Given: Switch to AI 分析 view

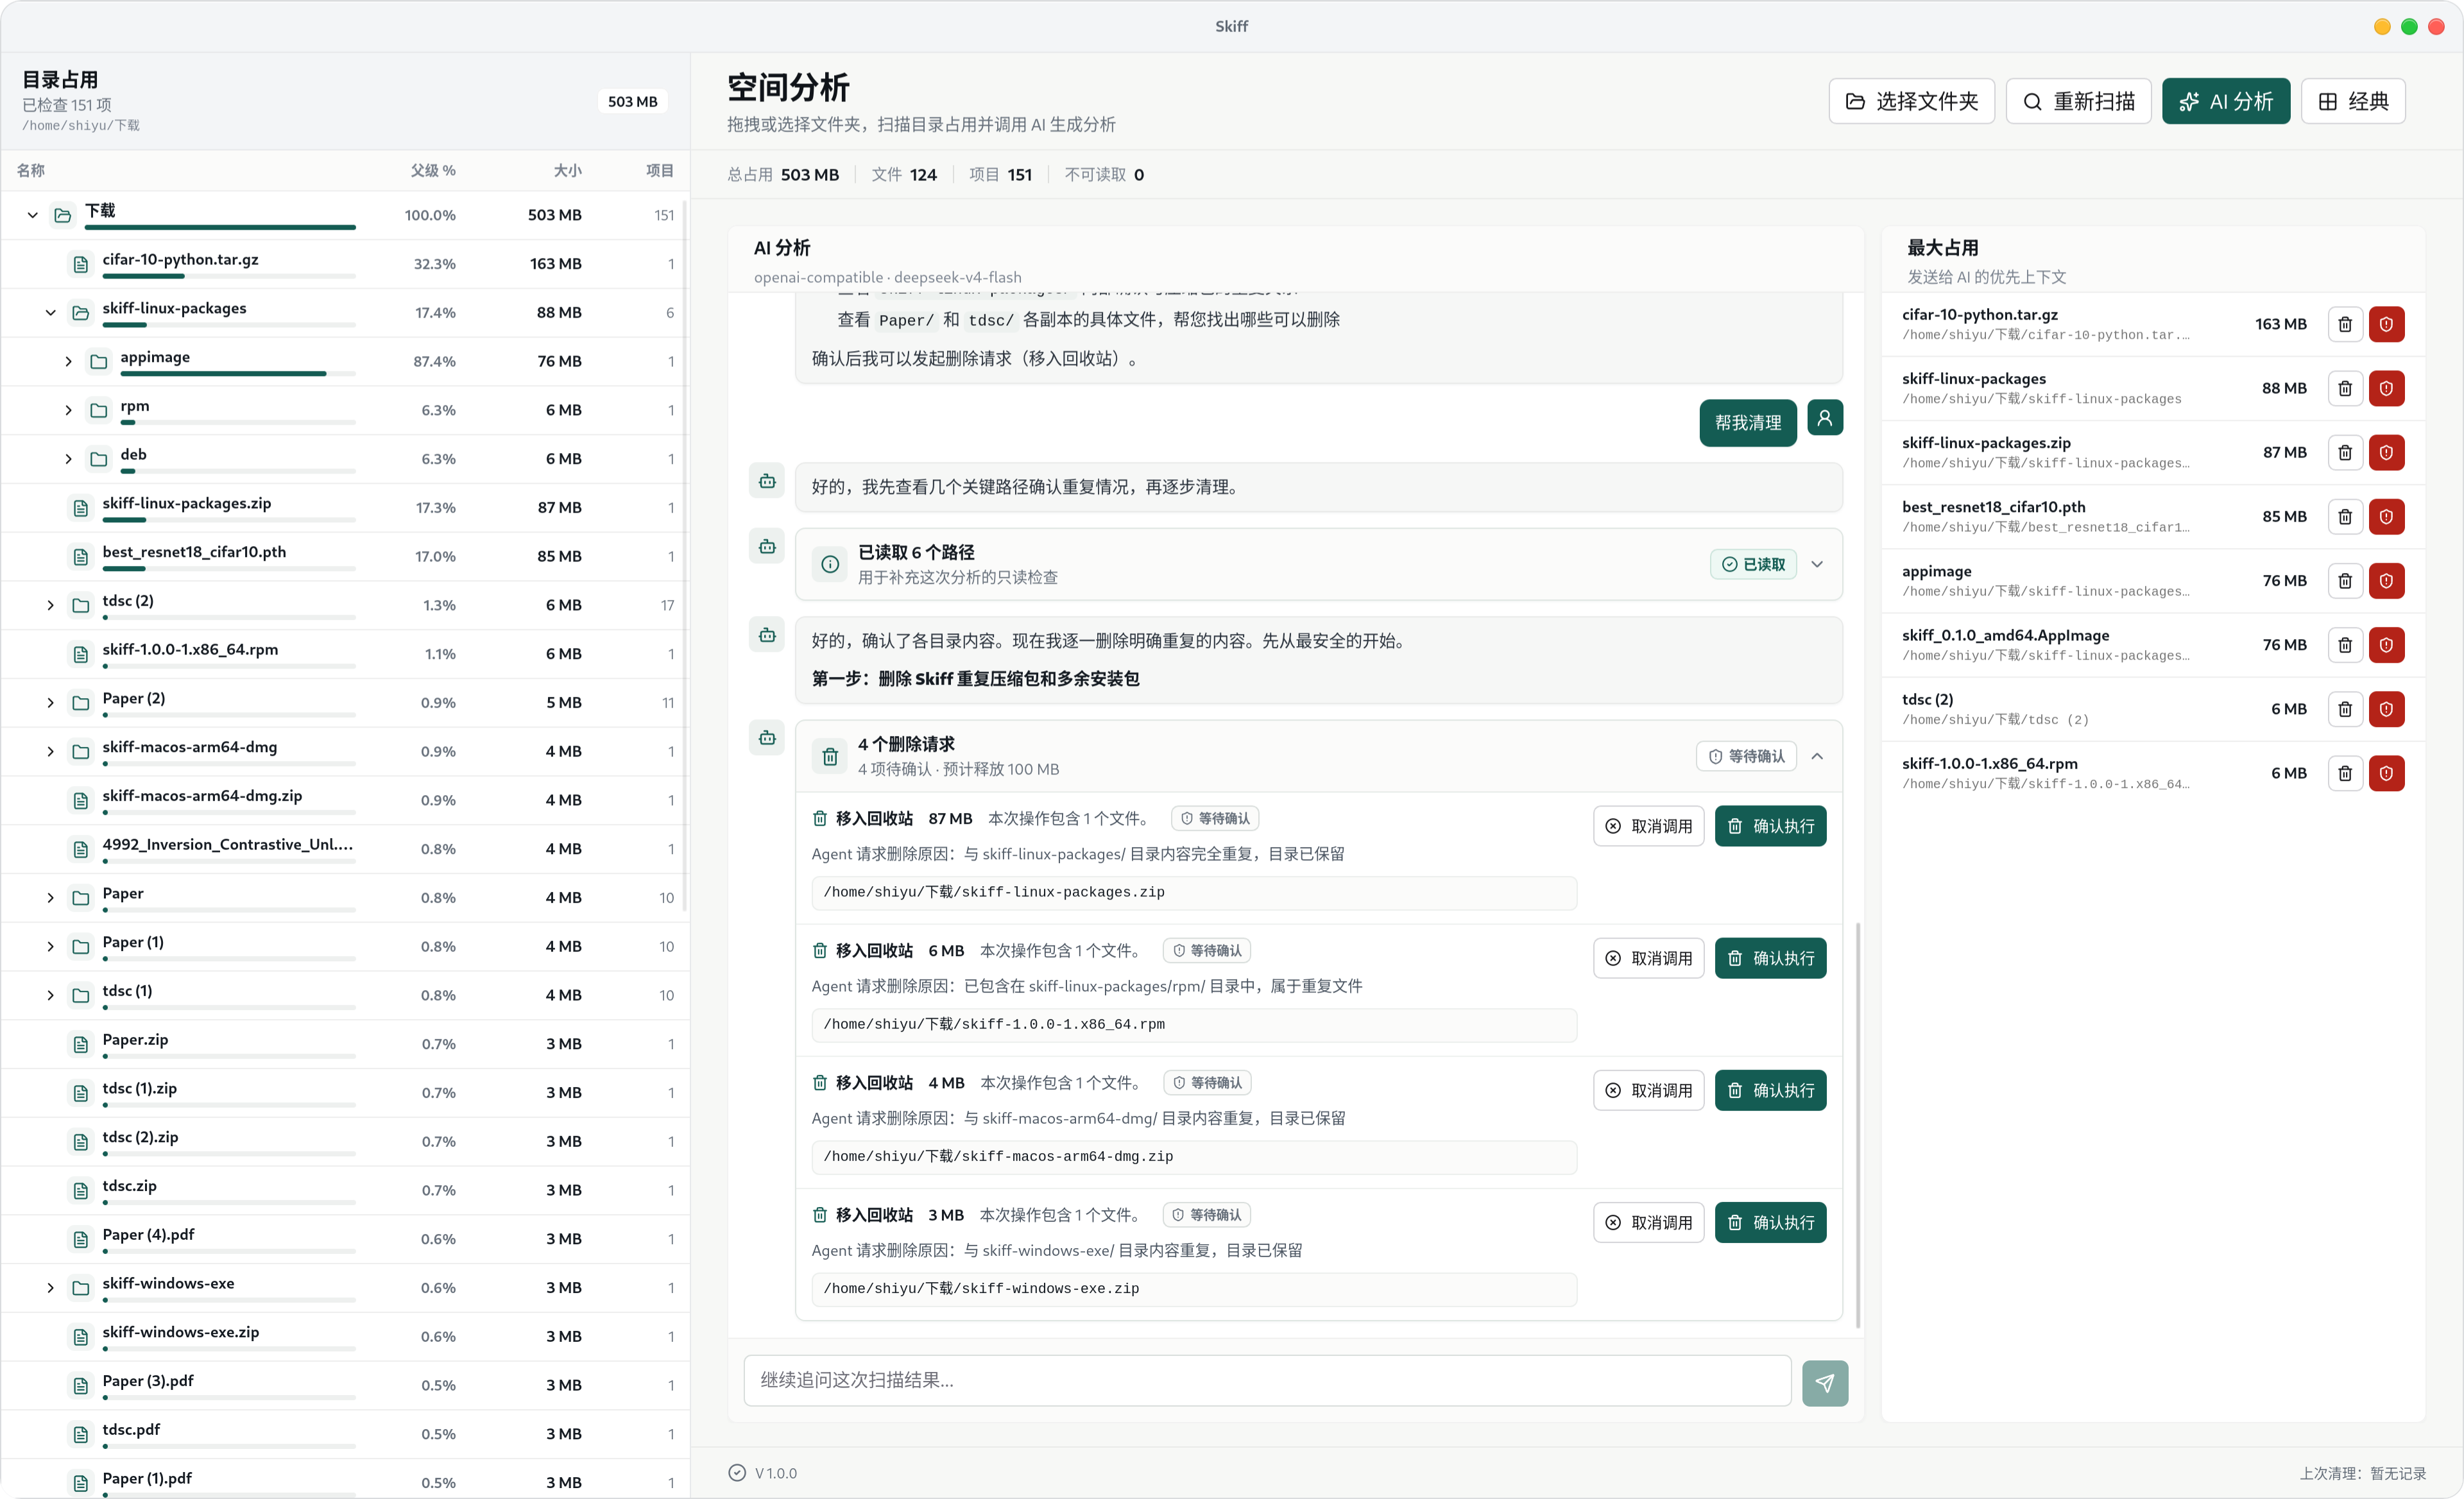Looking at the screenshot, I should (x=2225, y=101).
